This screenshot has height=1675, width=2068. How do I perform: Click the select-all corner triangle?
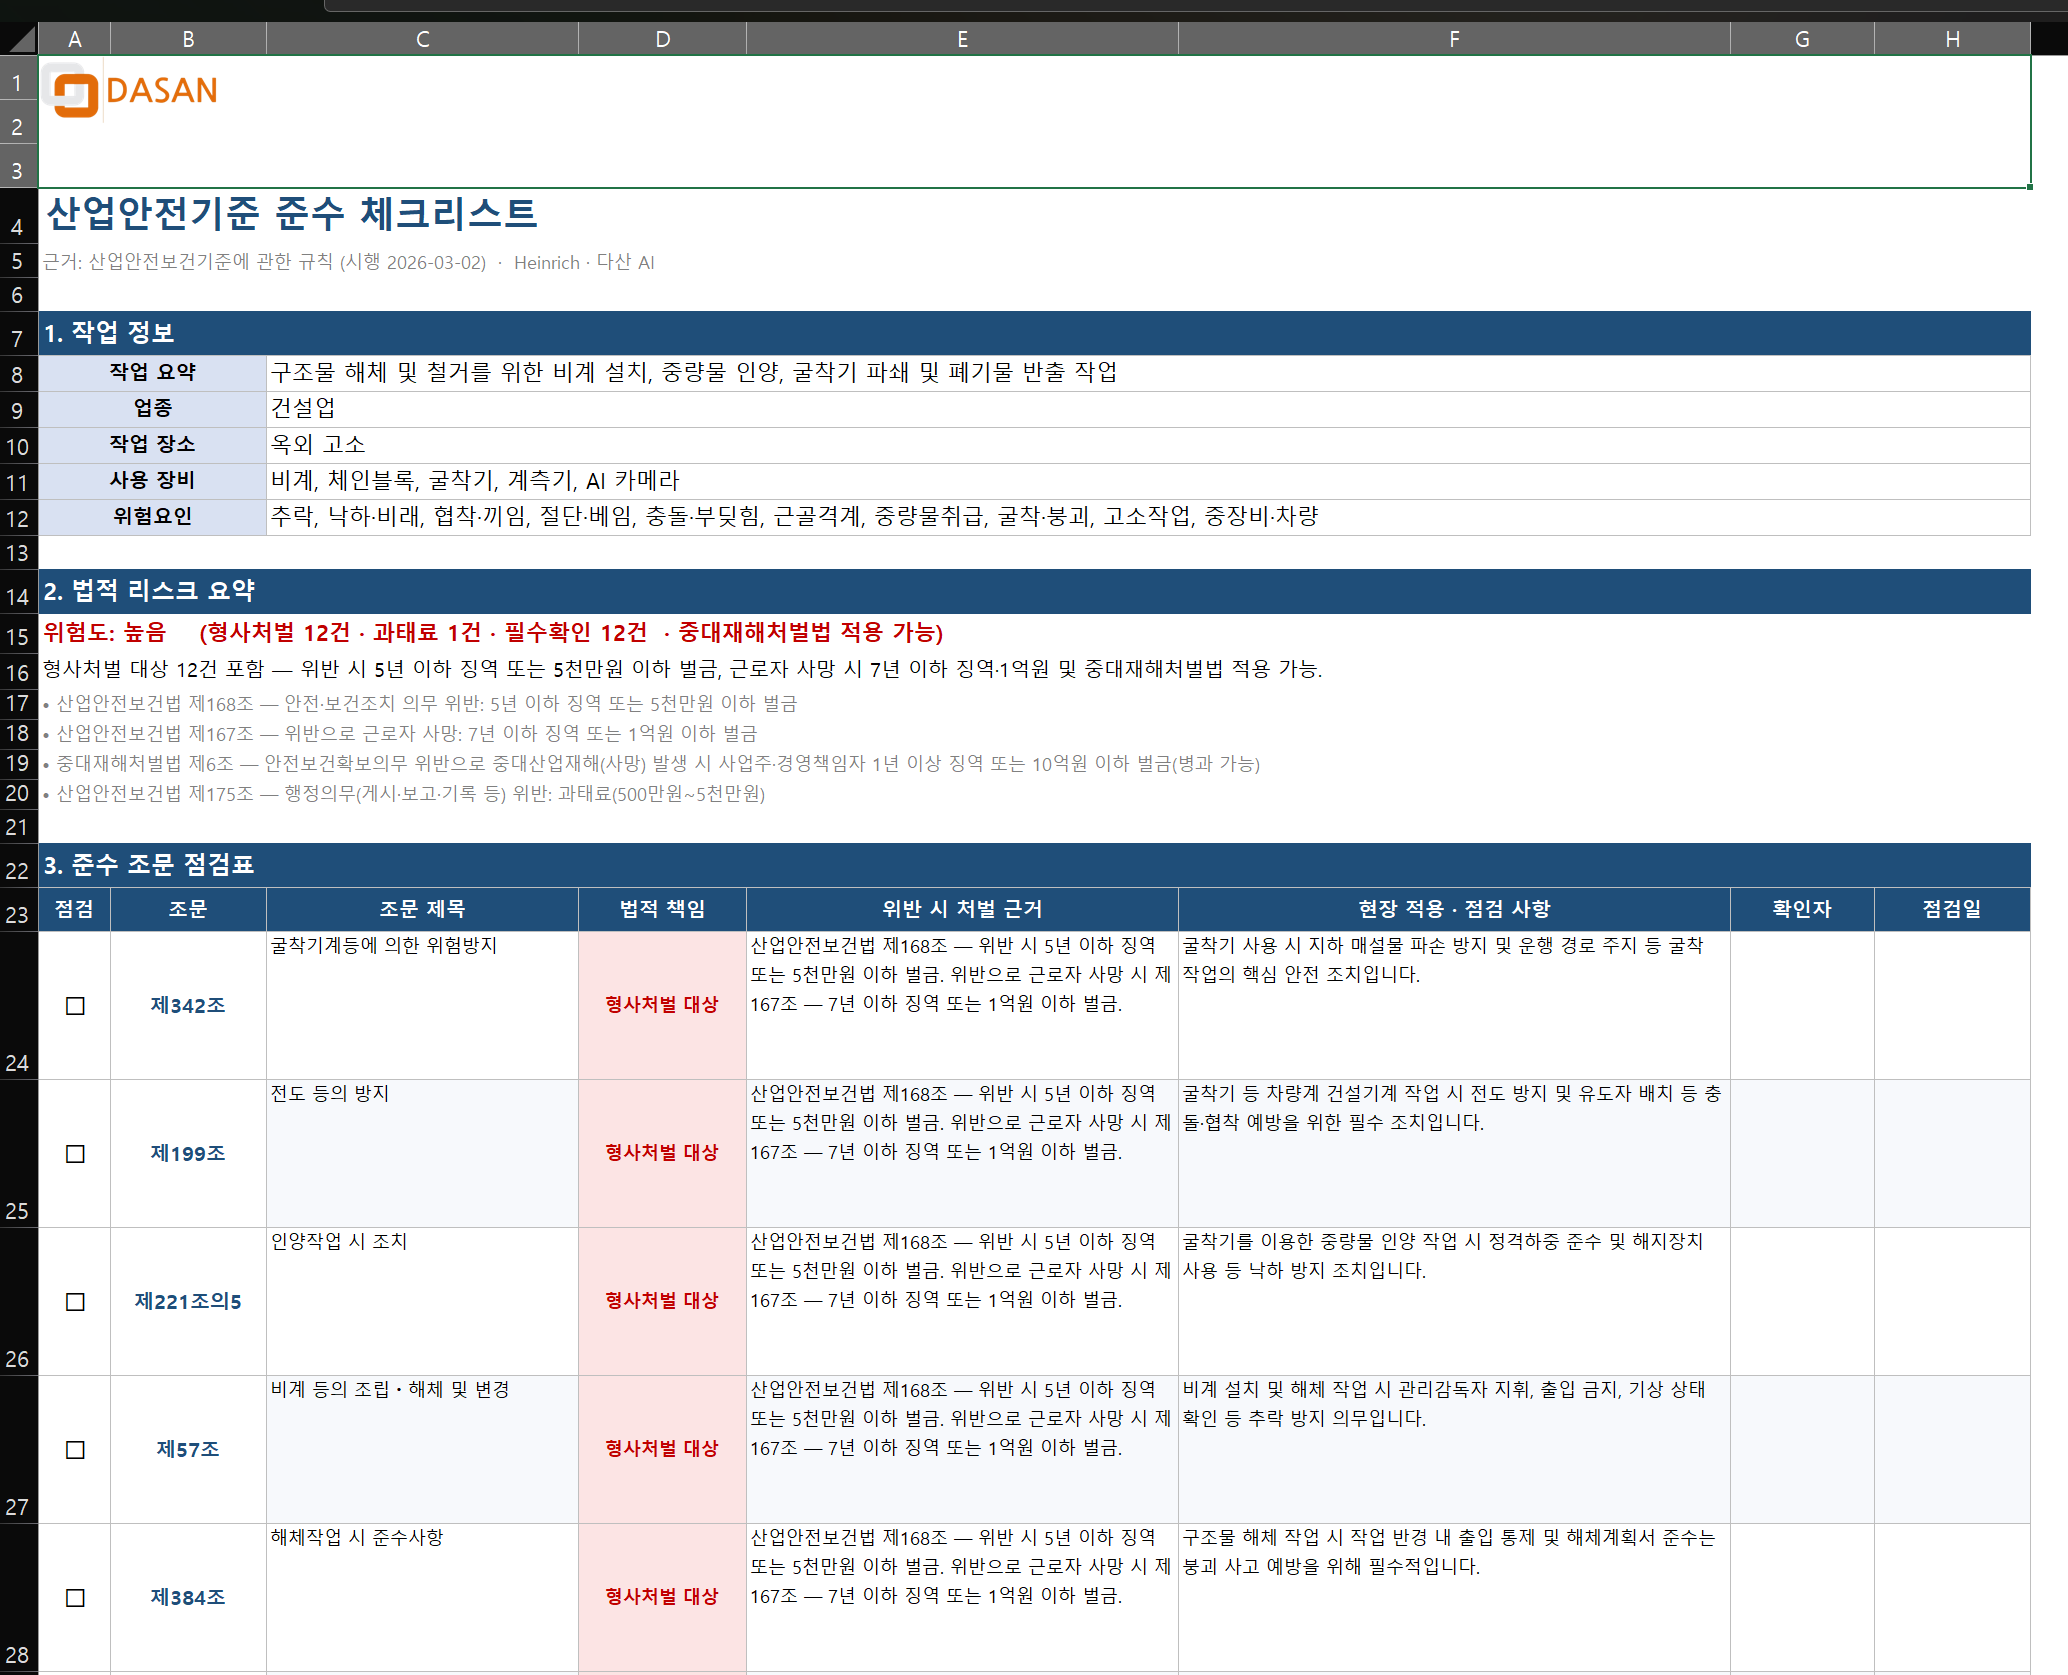pyautogui.click(x=20, y=39)
